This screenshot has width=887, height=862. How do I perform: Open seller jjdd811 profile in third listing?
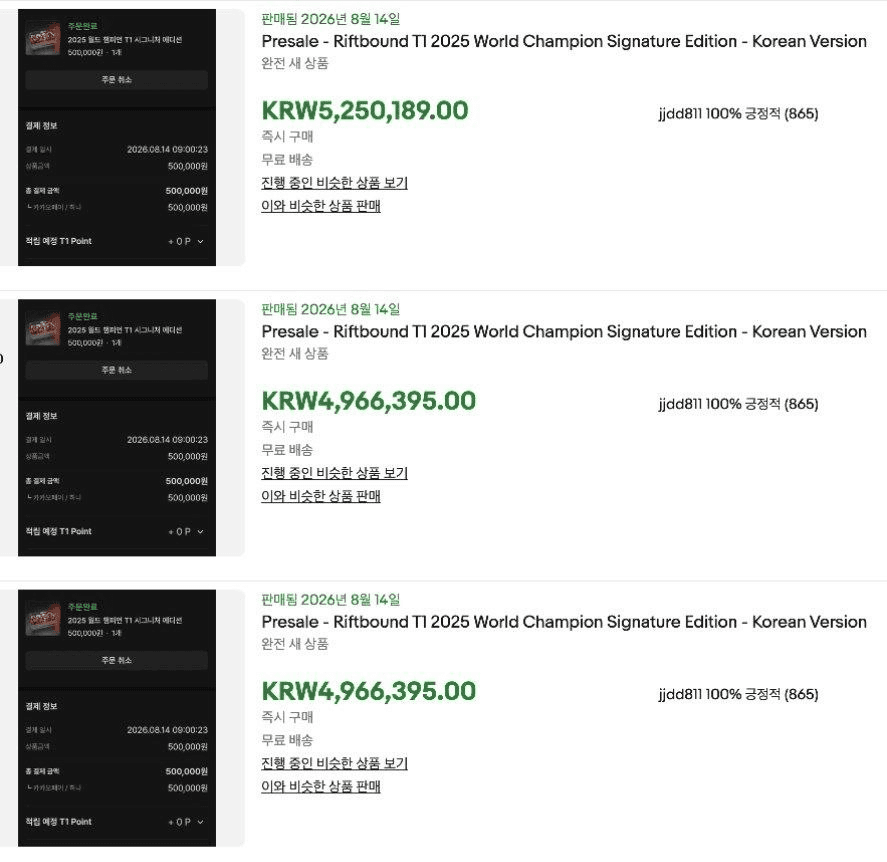point(680,694)
